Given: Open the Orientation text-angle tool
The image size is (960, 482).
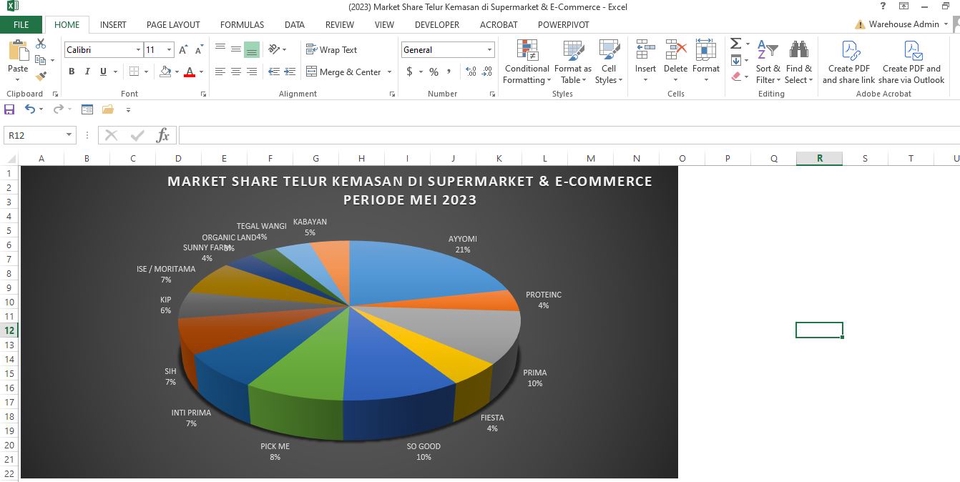Looking at the screenshot, I should pos(274,49).
